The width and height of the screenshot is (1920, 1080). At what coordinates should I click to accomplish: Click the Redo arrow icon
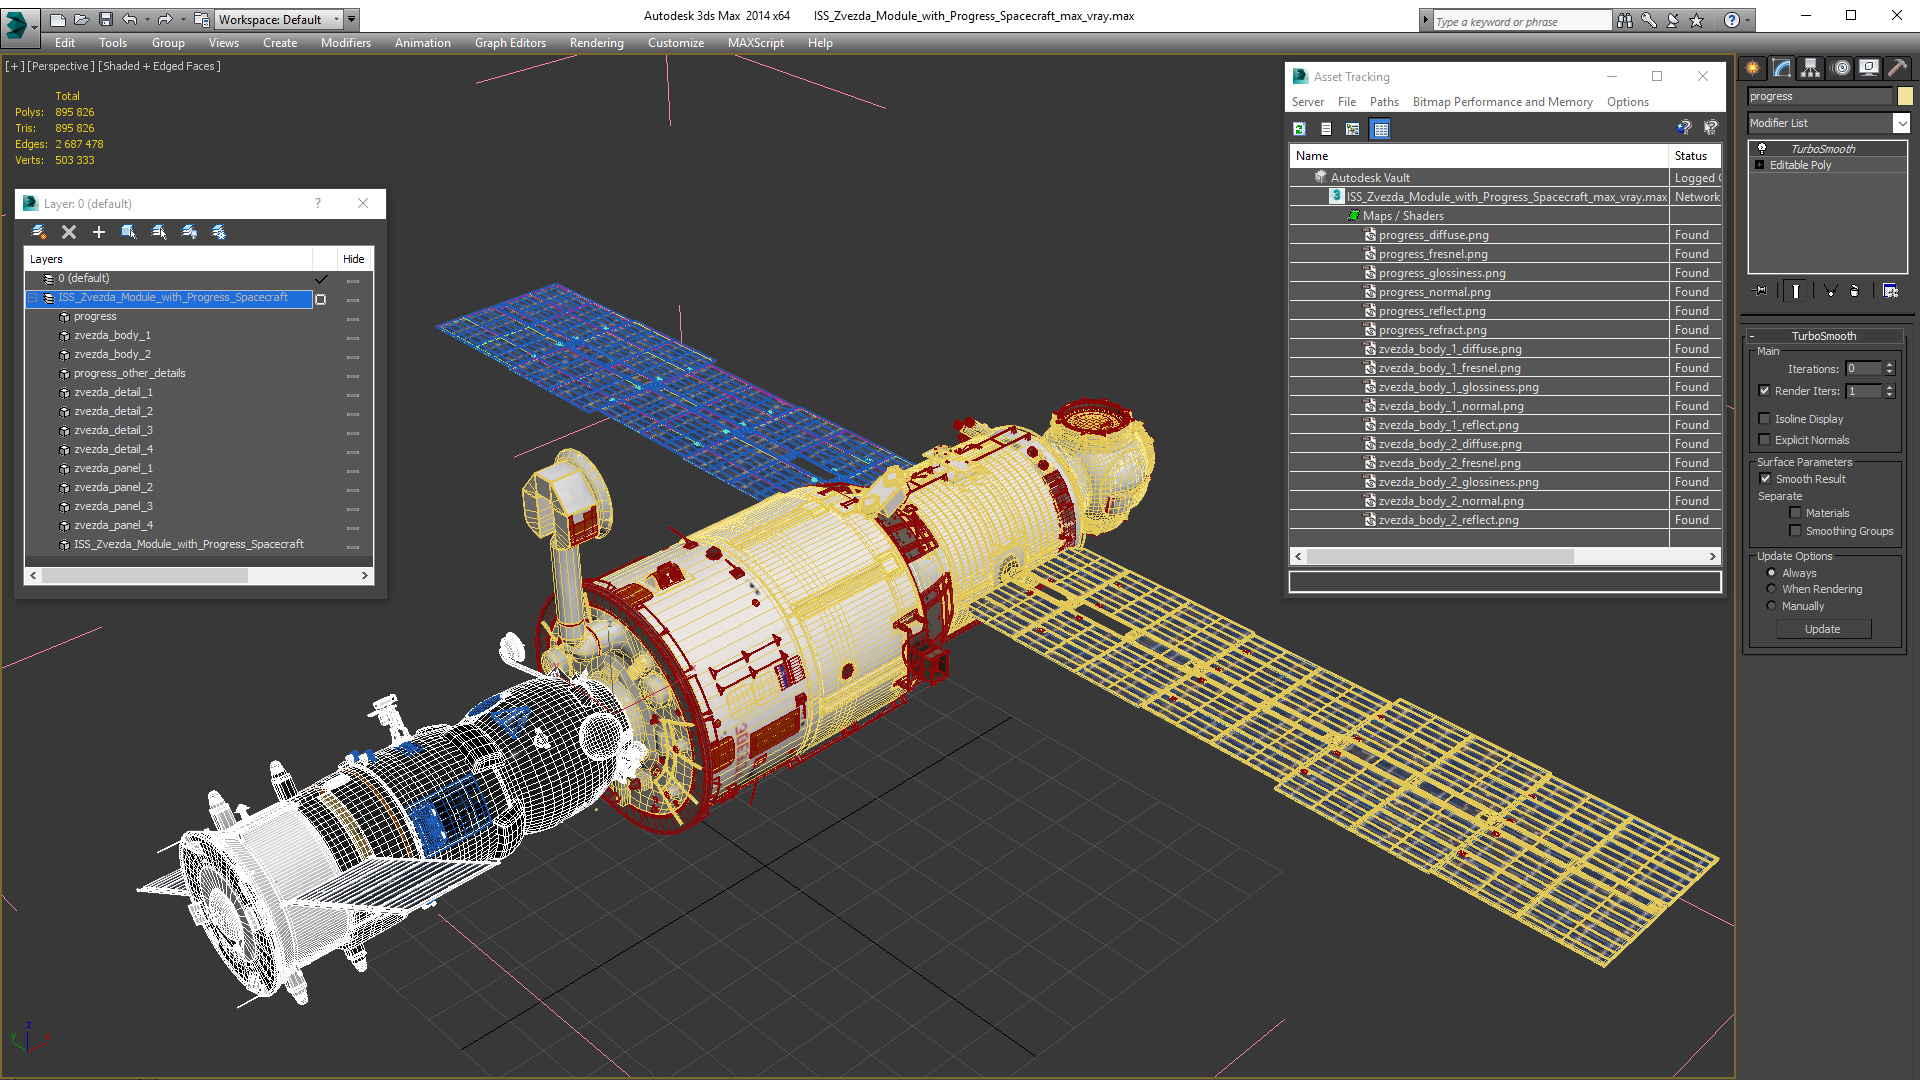(165, 19)
